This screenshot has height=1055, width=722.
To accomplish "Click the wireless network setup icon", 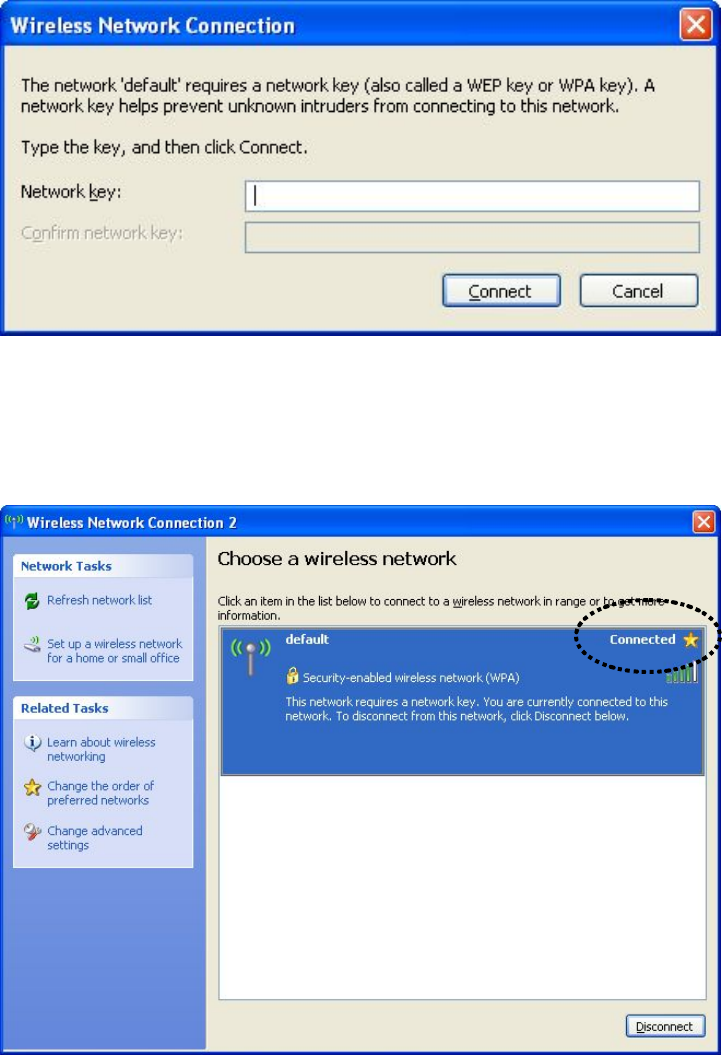I will 32,645.
